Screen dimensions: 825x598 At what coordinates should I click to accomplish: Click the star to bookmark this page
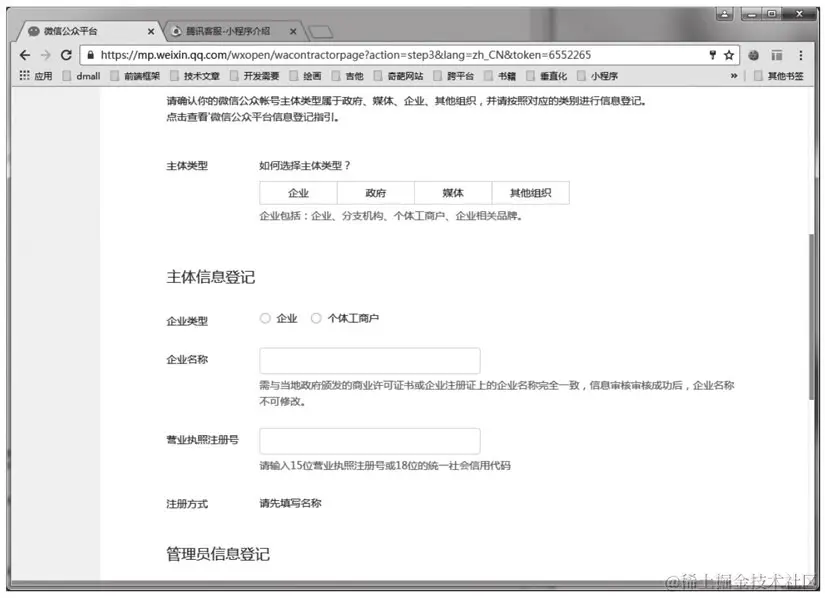point(728,56)
